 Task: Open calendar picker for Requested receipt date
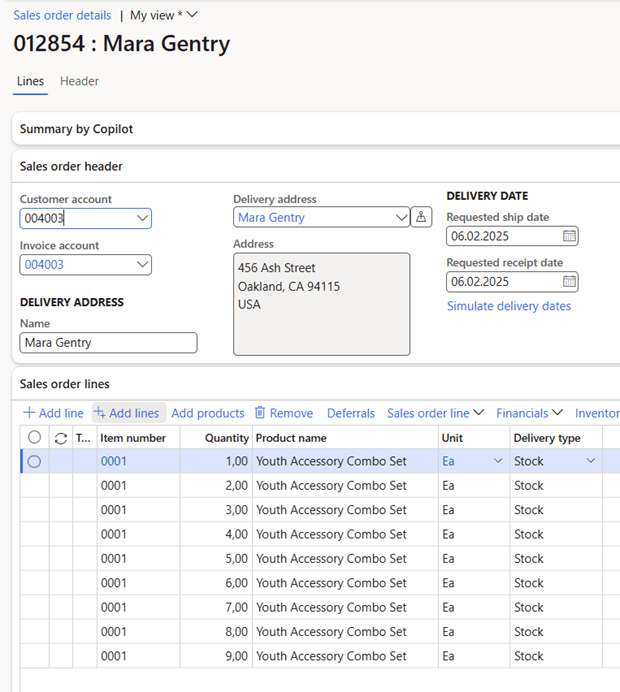pos(569,282)
